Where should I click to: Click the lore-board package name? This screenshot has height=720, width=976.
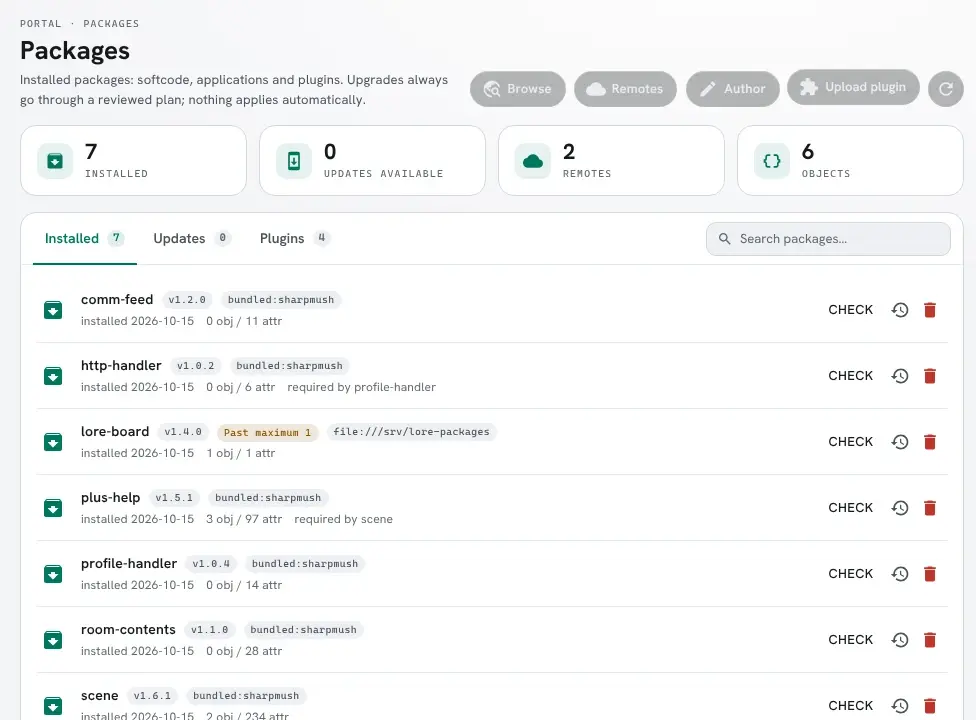pos(115,431)
